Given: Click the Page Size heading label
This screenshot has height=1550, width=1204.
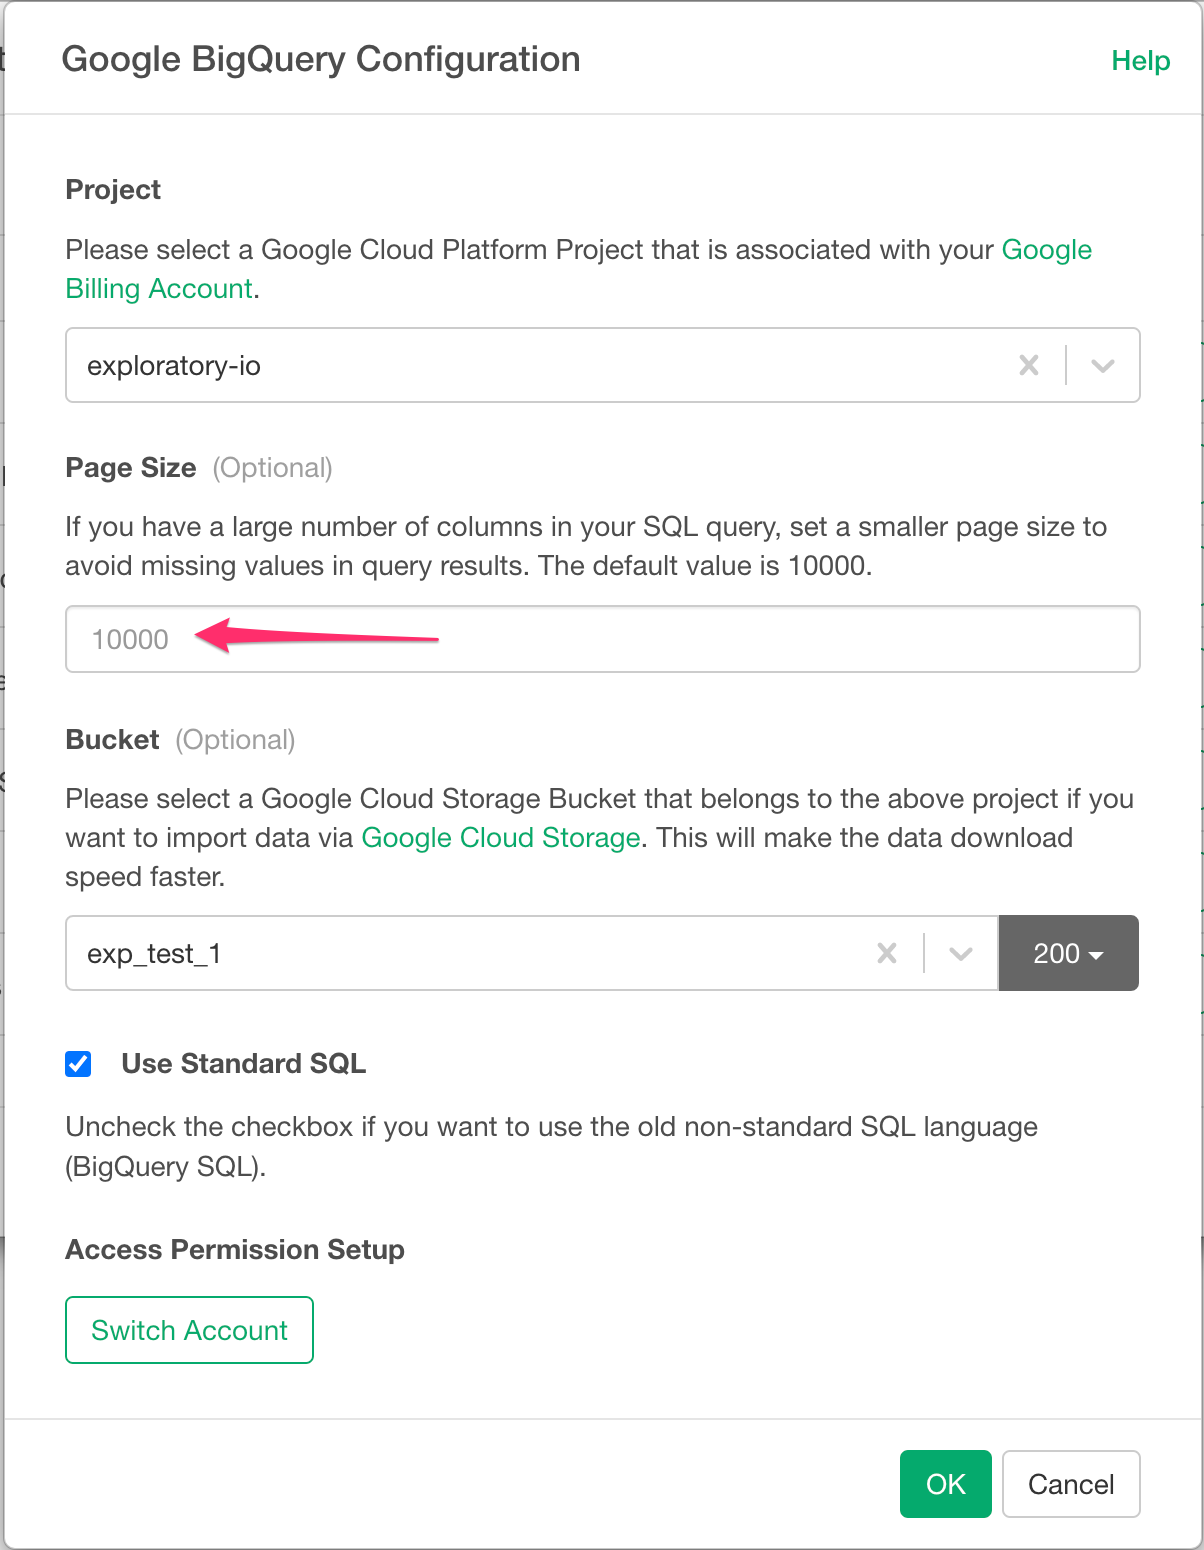Looking at the screenshot, I should pos(131,468).
